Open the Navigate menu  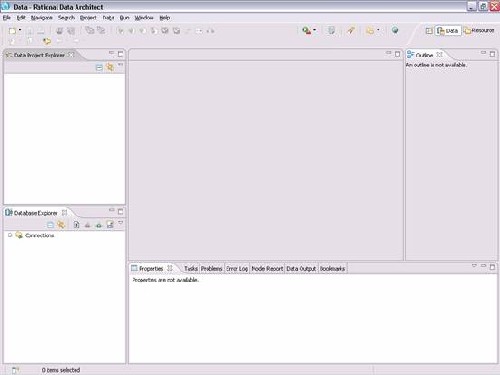(42, 18)
